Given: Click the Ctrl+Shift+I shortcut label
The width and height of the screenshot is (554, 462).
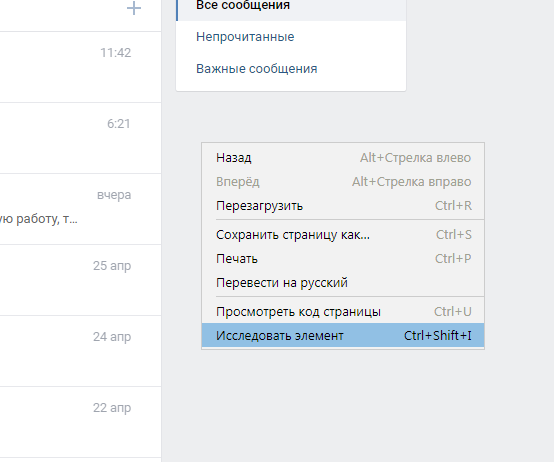Looking at the screenshot, I should click(x=438, y=336).
